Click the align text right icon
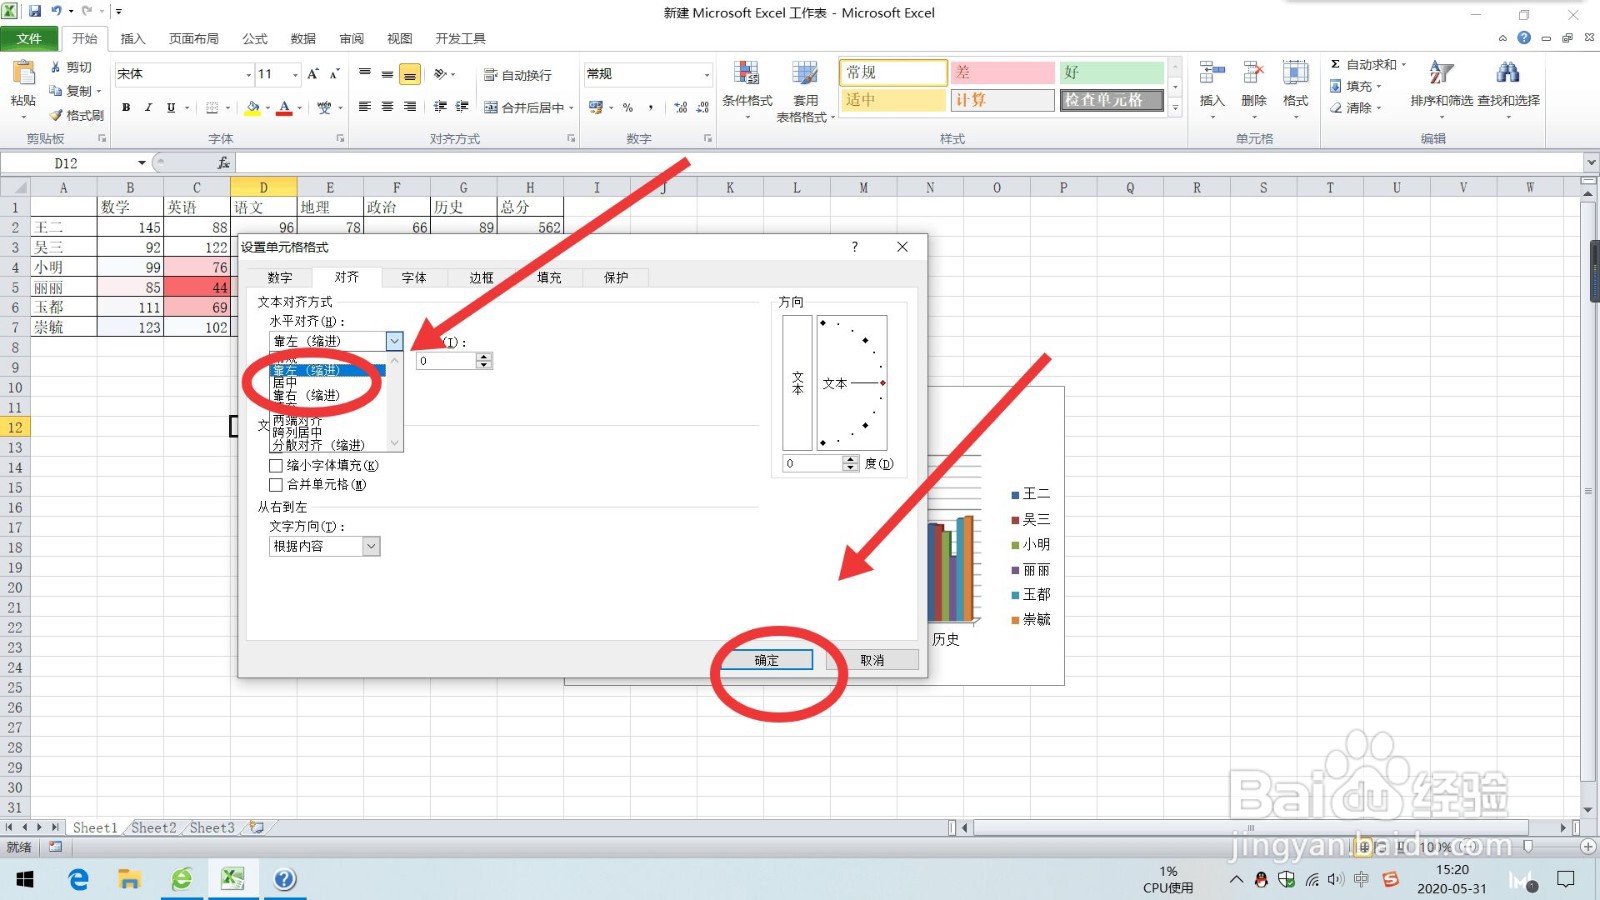Image resolution: width=1600 pixels, height=900 pixels. pos(410,107)
